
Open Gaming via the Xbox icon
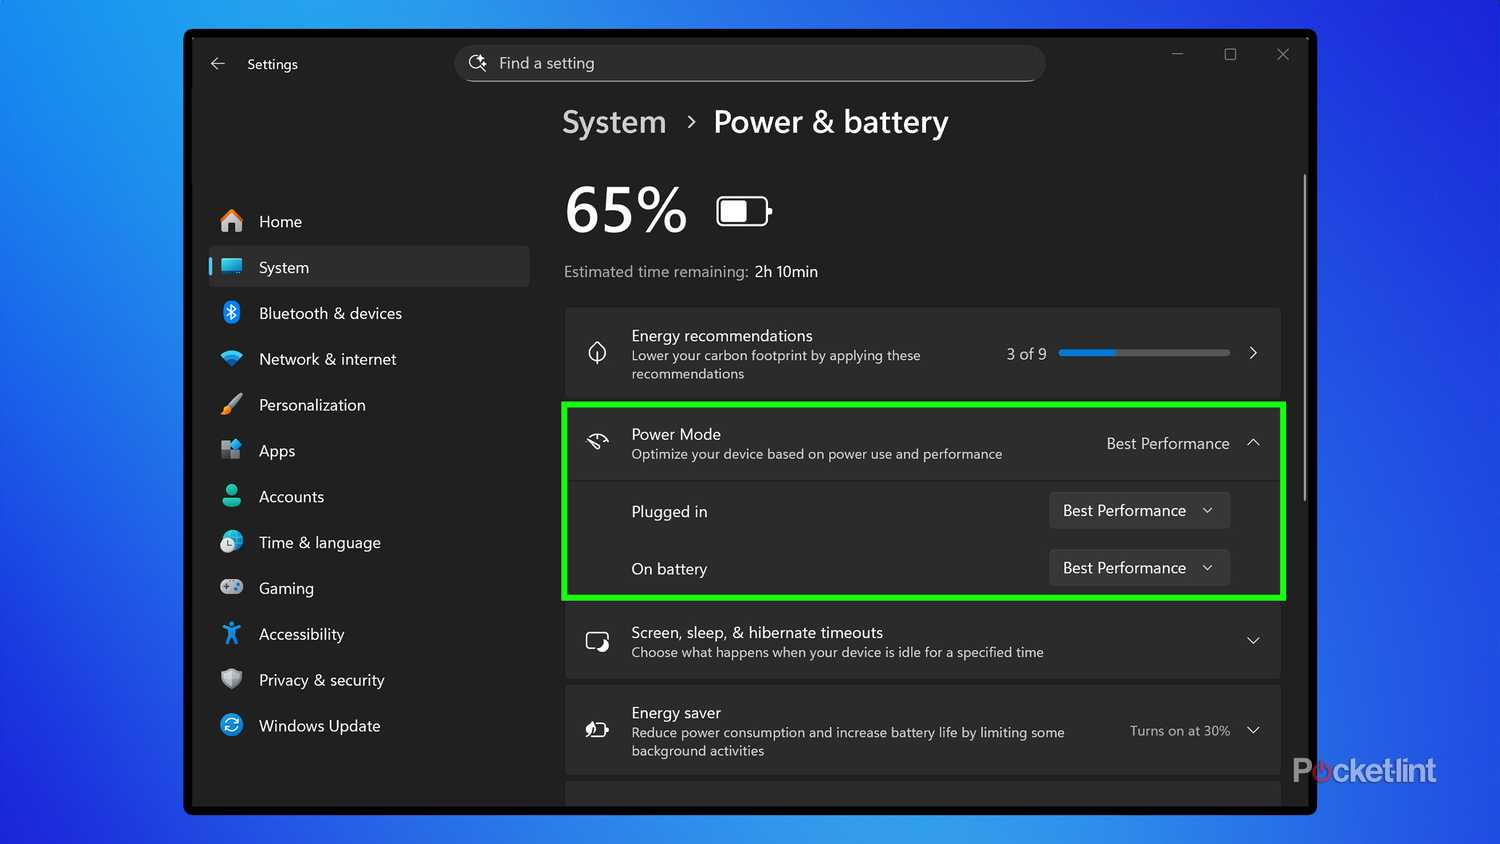pyautogui.click(x=231, y=588)
